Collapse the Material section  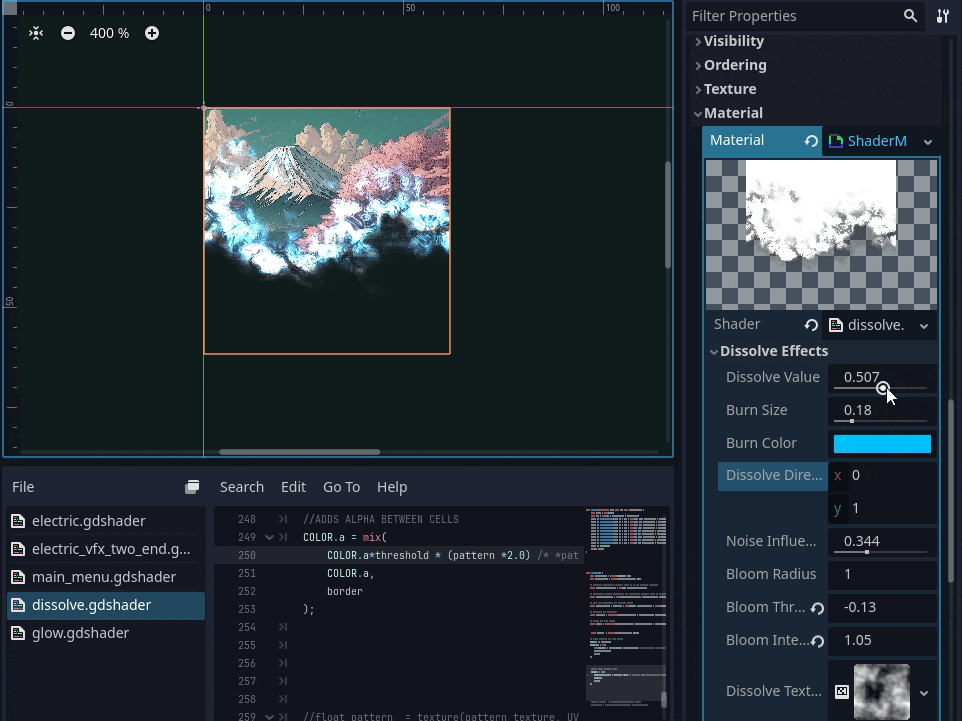coord(733,113)
